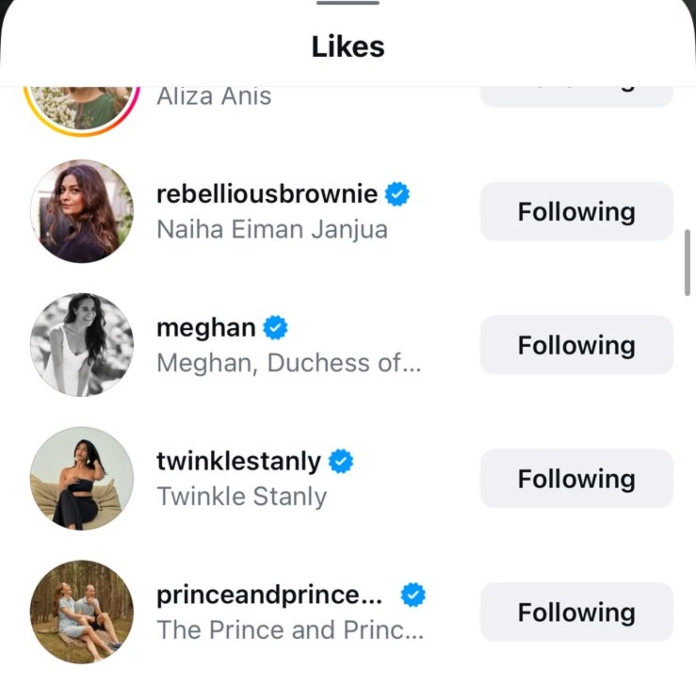Screen dimensions: 696x686
Task: Tap the blue verified checkmark beside twinklestanly
Action: pyautogui.click(x=341, y=461)
